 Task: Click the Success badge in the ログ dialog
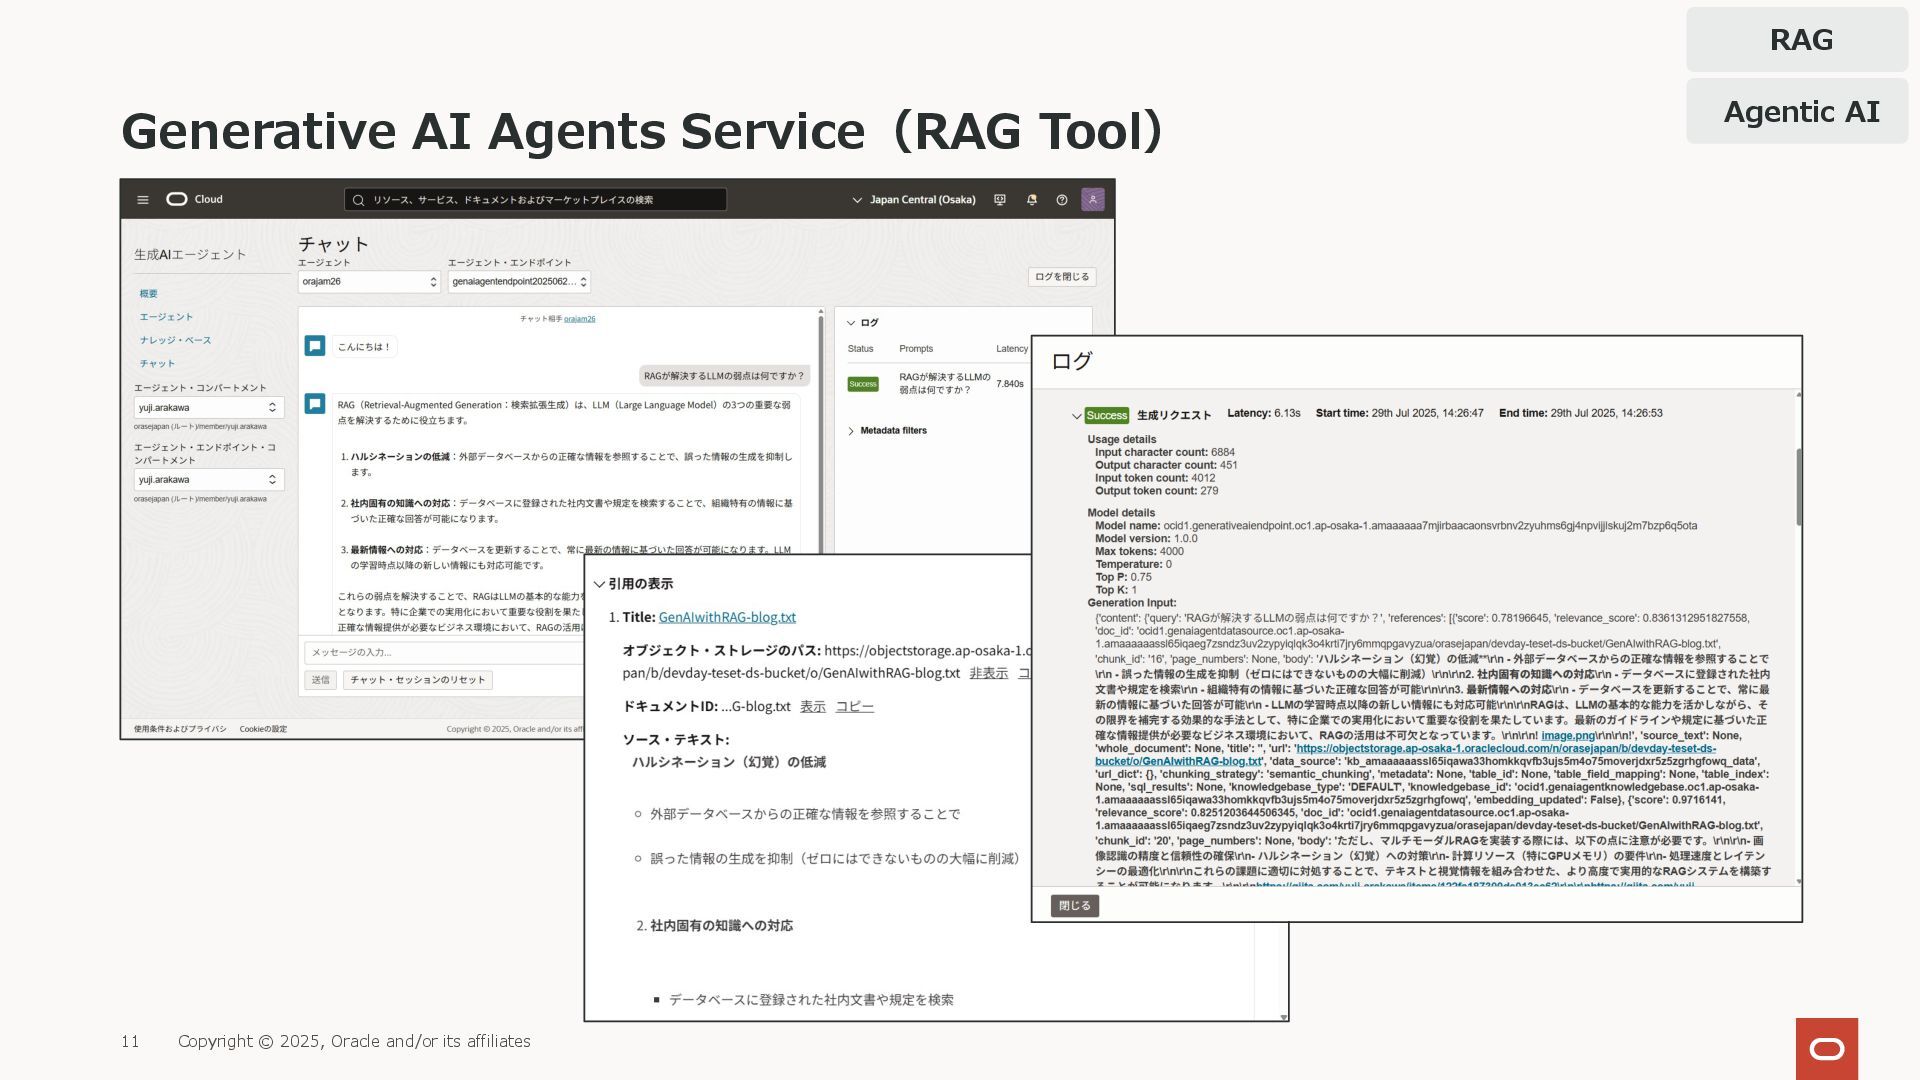[1107, 415]
